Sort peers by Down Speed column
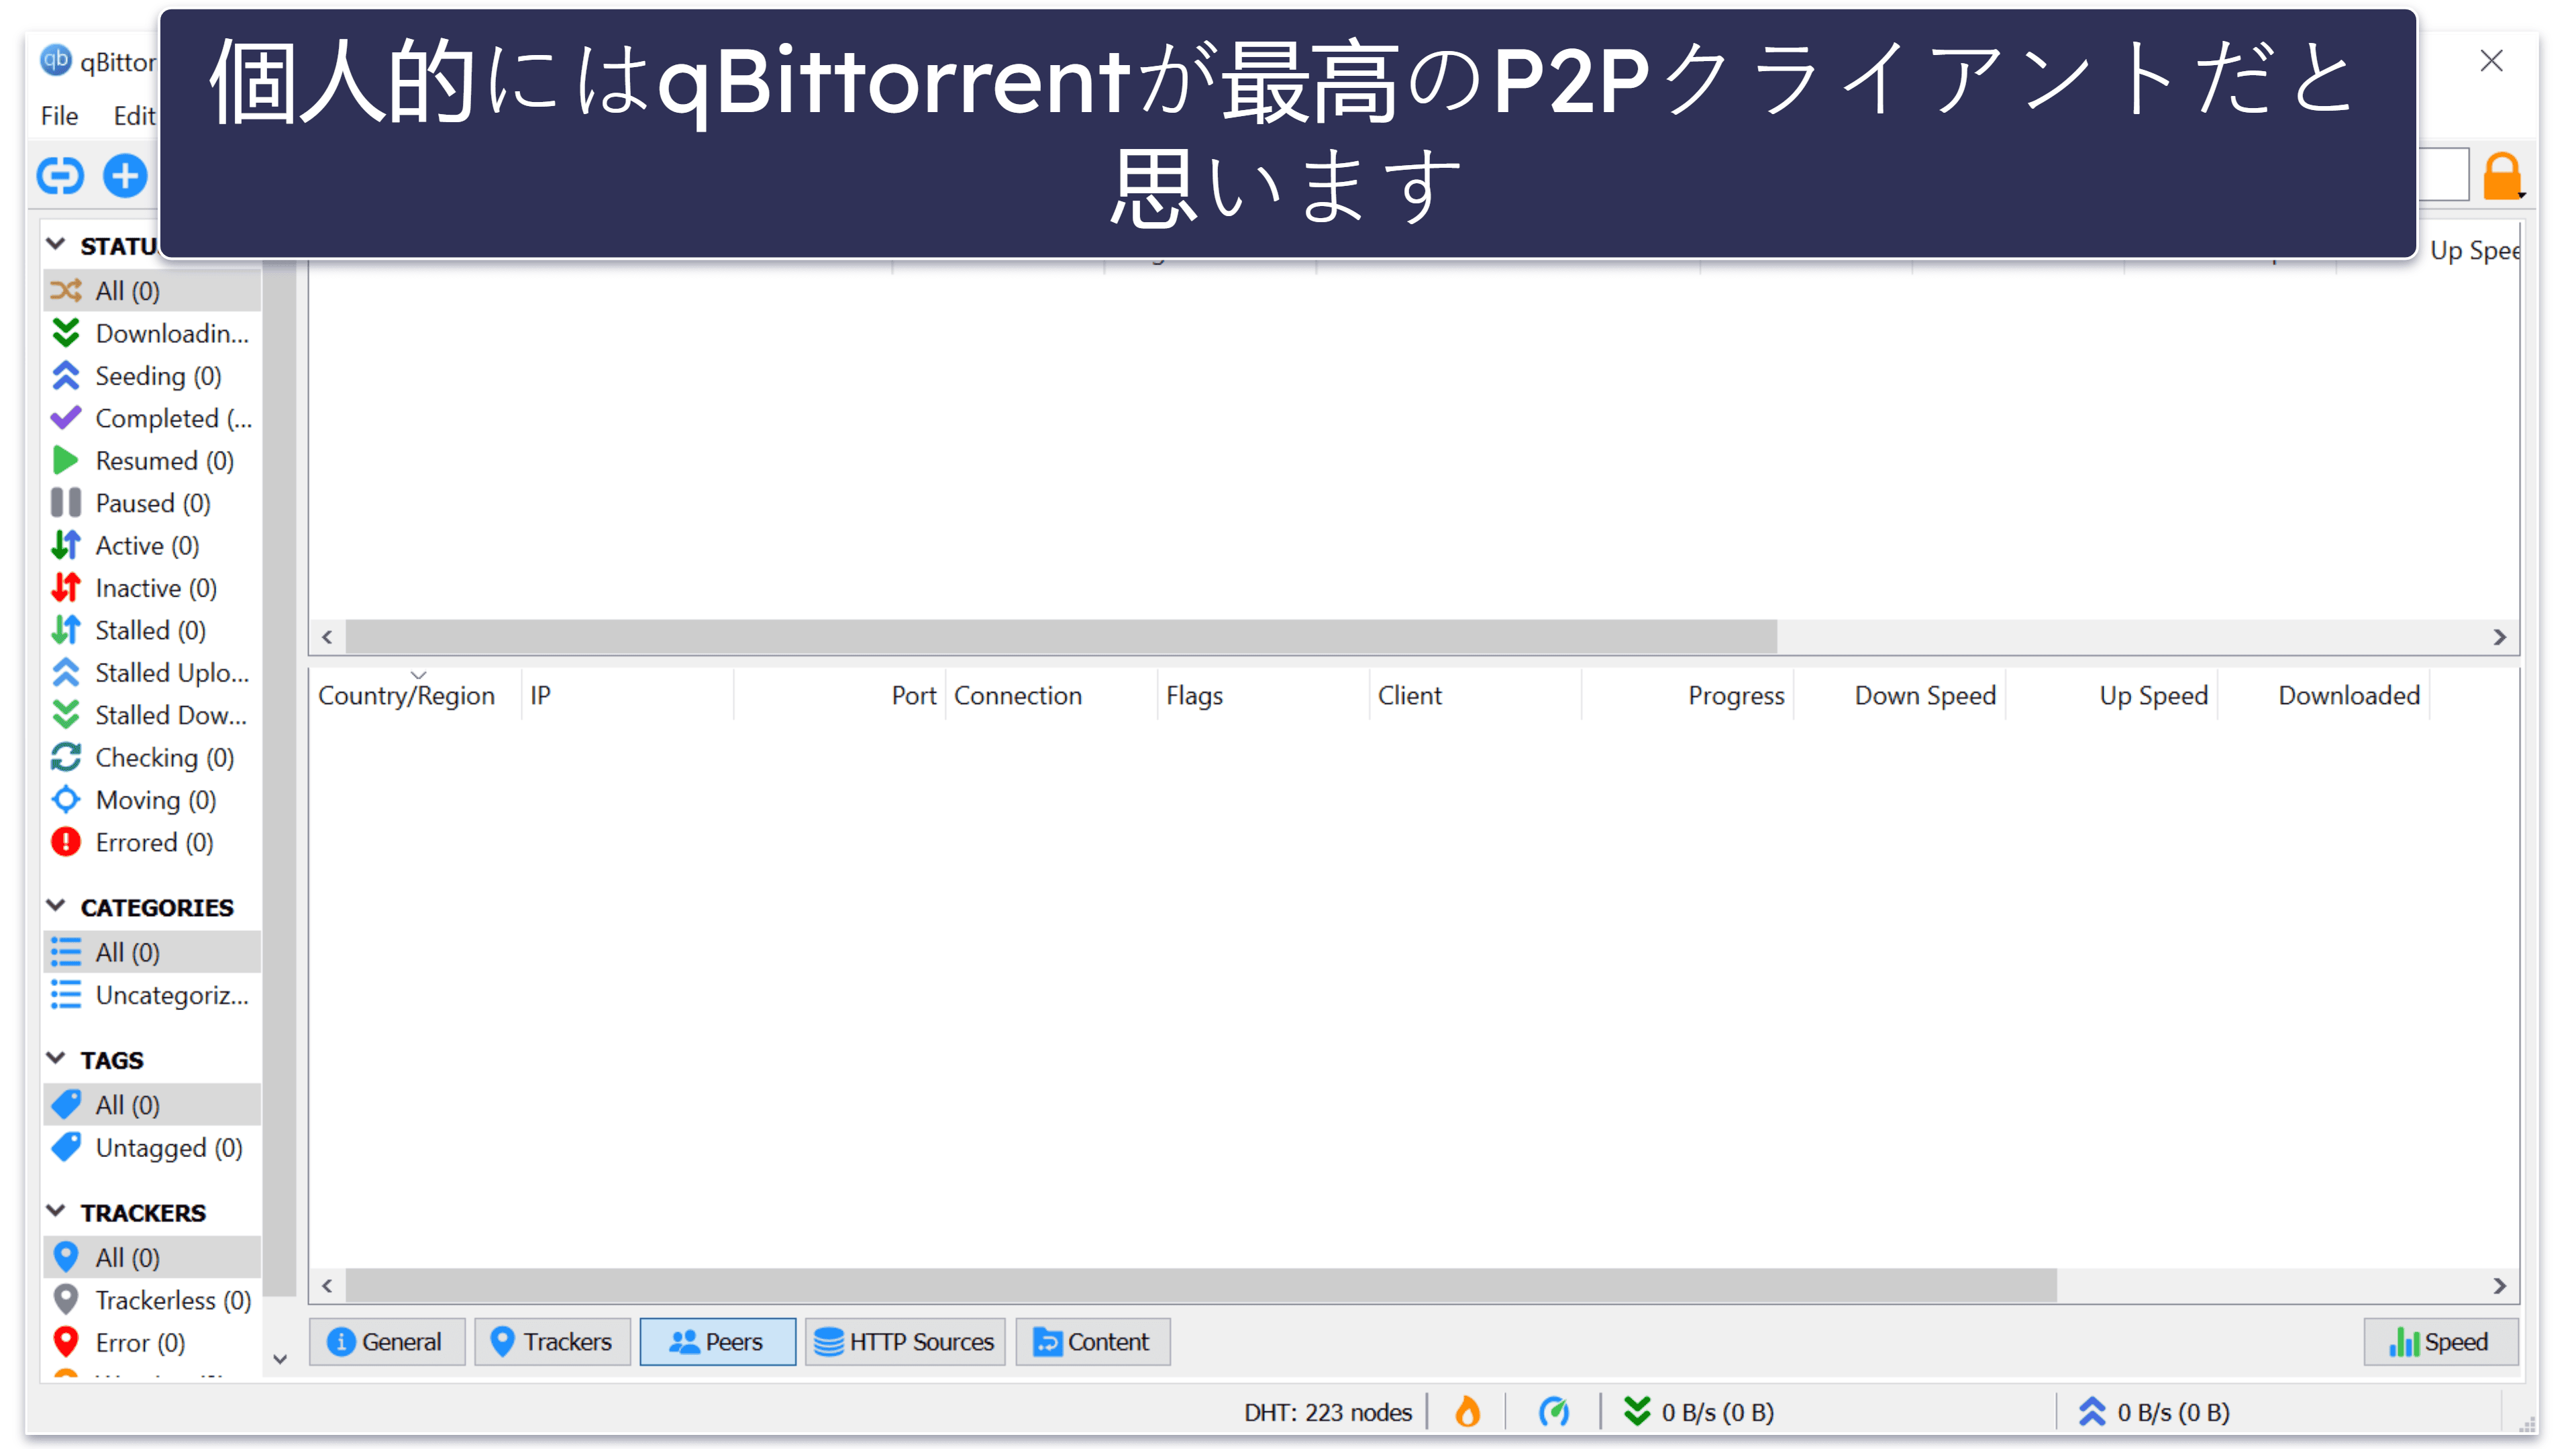 point(1899,695)
